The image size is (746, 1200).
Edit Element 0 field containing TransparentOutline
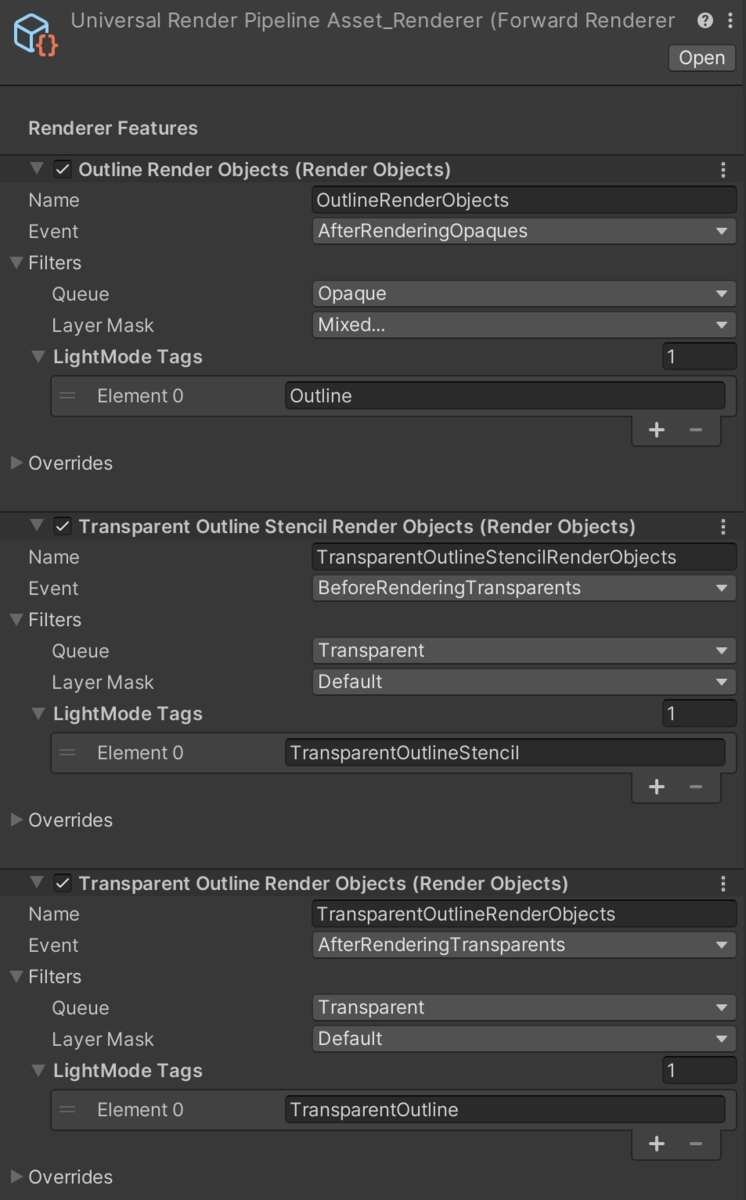pos(505,1110)
